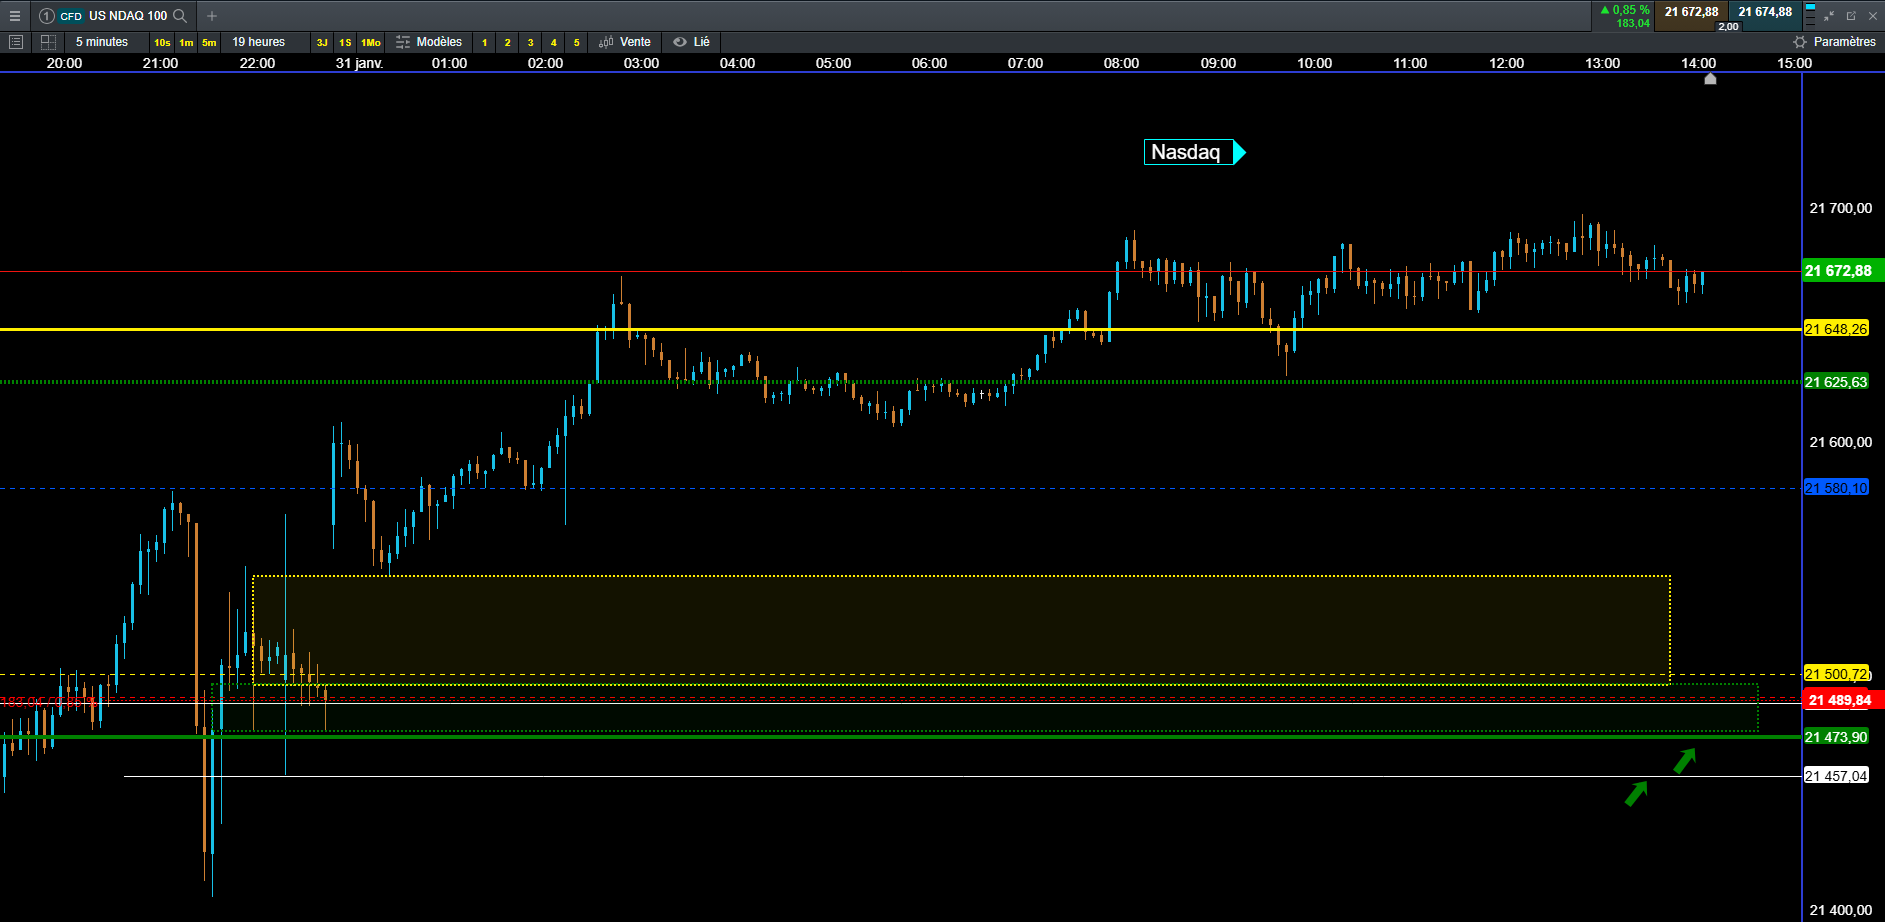
Task: Click the circled 1 chart number icon
Action: [46, 16]
